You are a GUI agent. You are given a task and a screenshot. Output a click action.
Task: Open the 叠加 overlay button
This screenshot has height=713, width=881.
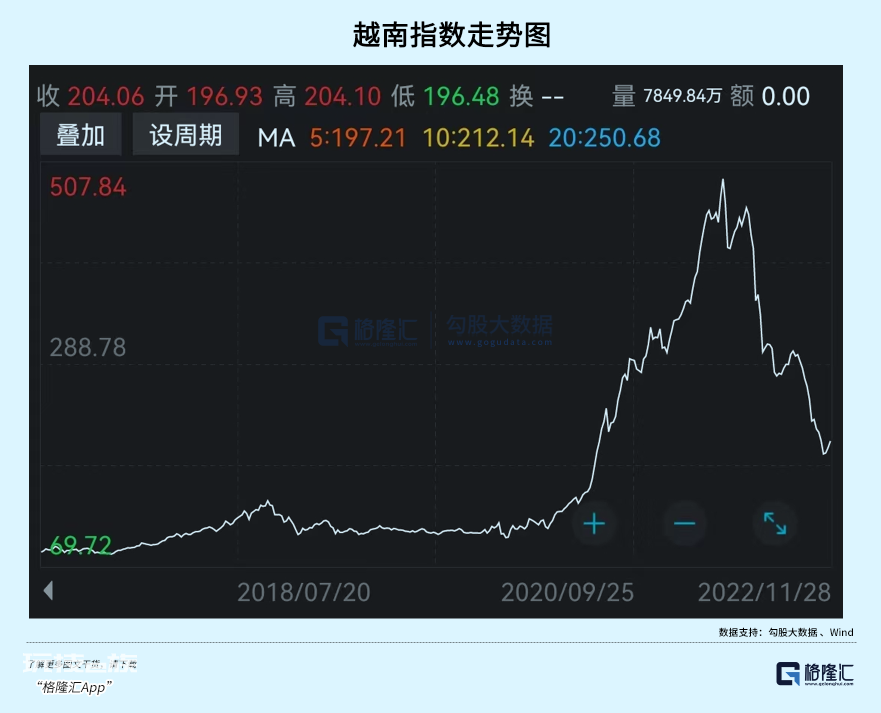click(x=81, y=134)
